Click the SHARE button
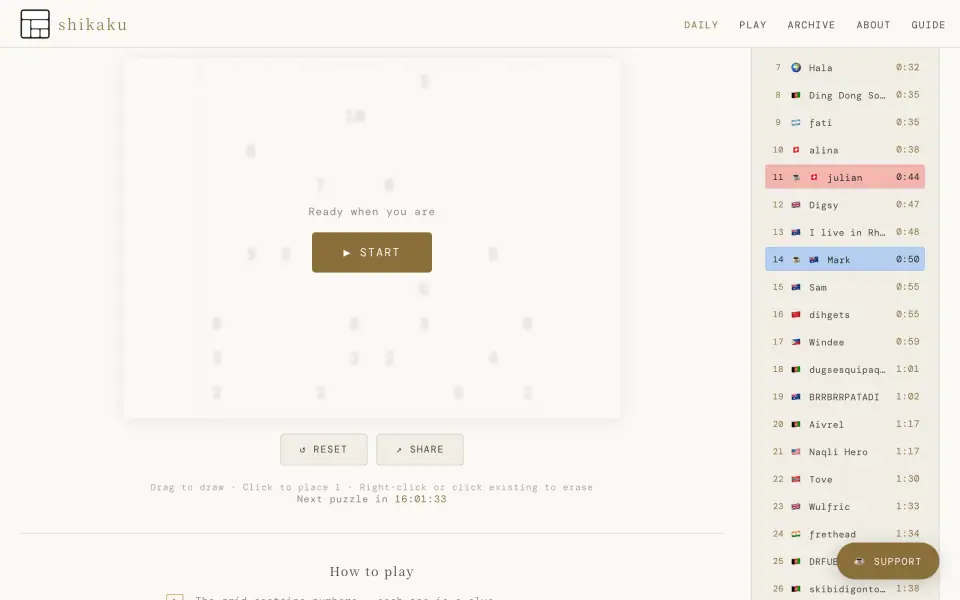 (x=420, y=449)
